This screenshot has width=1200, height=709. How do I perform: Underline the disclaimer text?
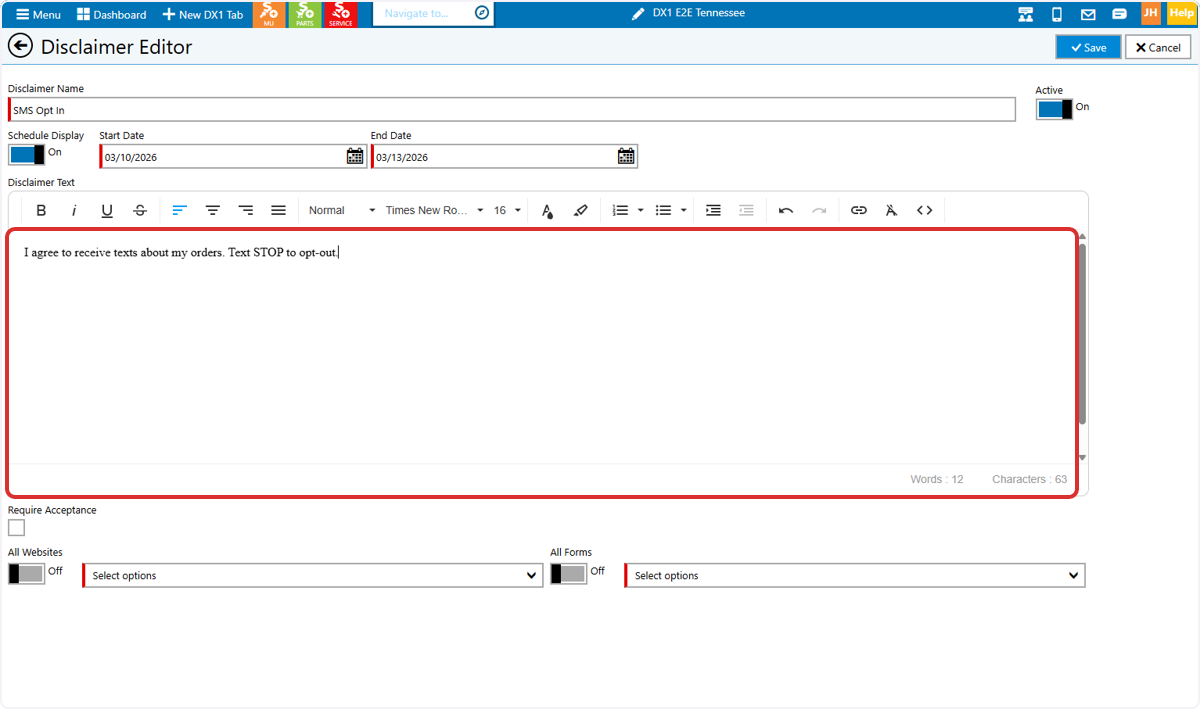coord(107,210)
